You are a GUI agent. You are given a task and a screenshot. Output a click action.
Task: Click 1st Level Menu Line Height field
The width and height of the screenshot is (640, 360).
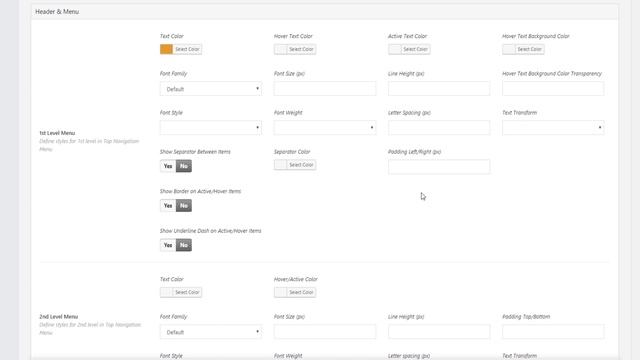coord(439,89)
